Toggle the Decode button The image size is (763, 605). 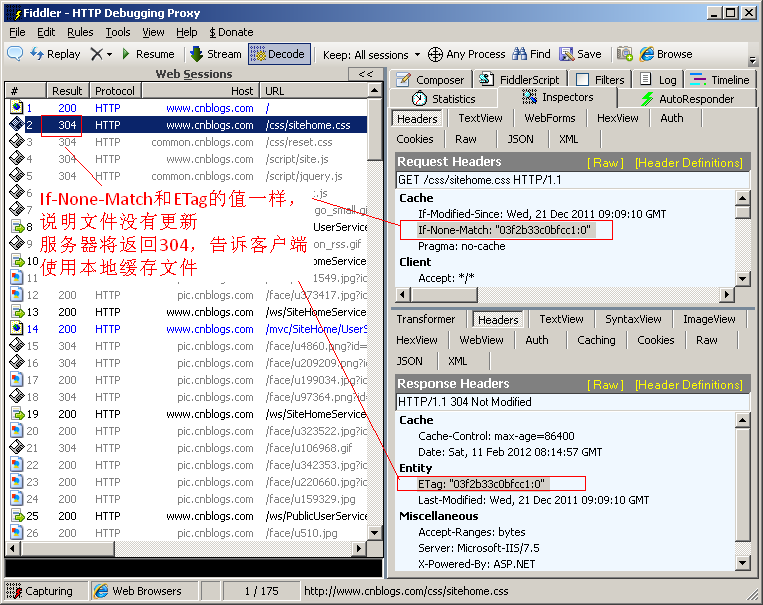279,54
